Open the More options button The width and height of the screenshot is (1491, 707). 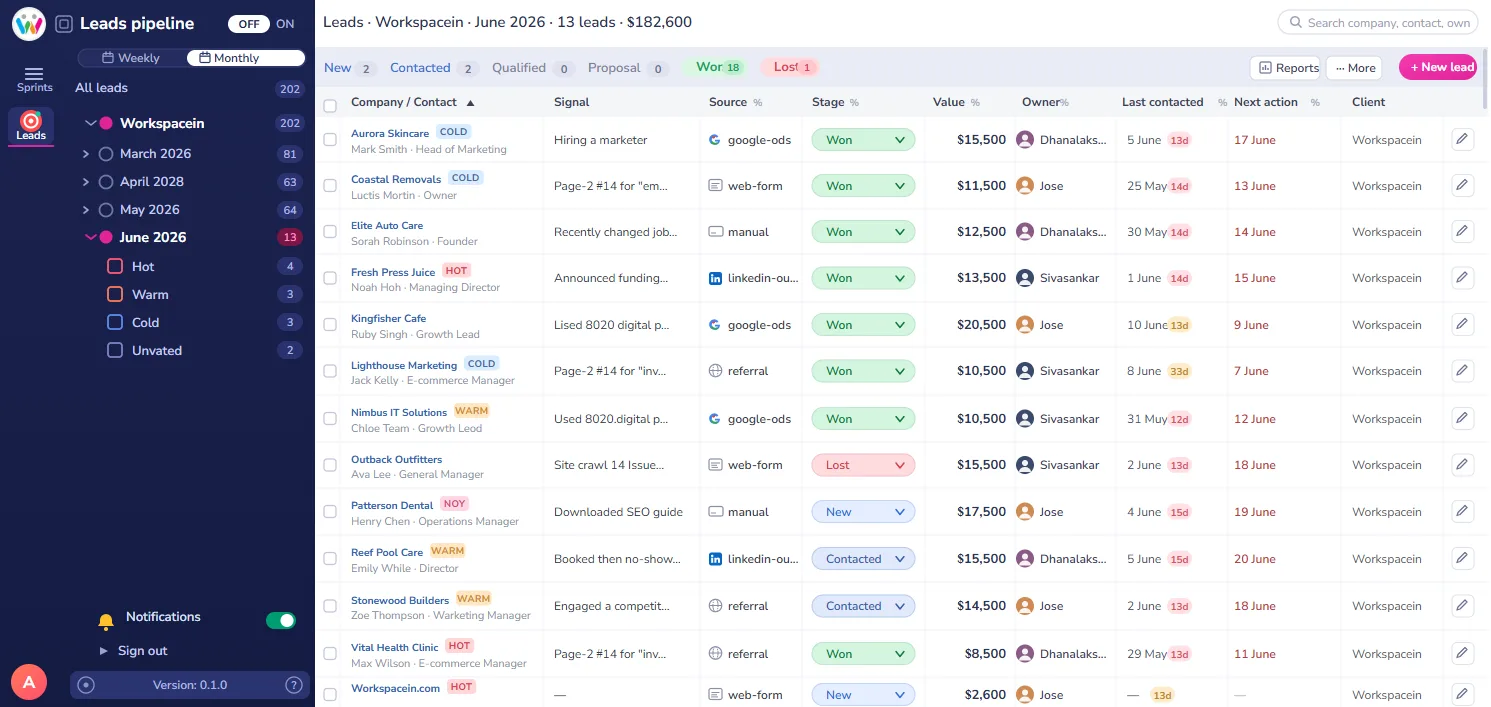(1354, 68)
